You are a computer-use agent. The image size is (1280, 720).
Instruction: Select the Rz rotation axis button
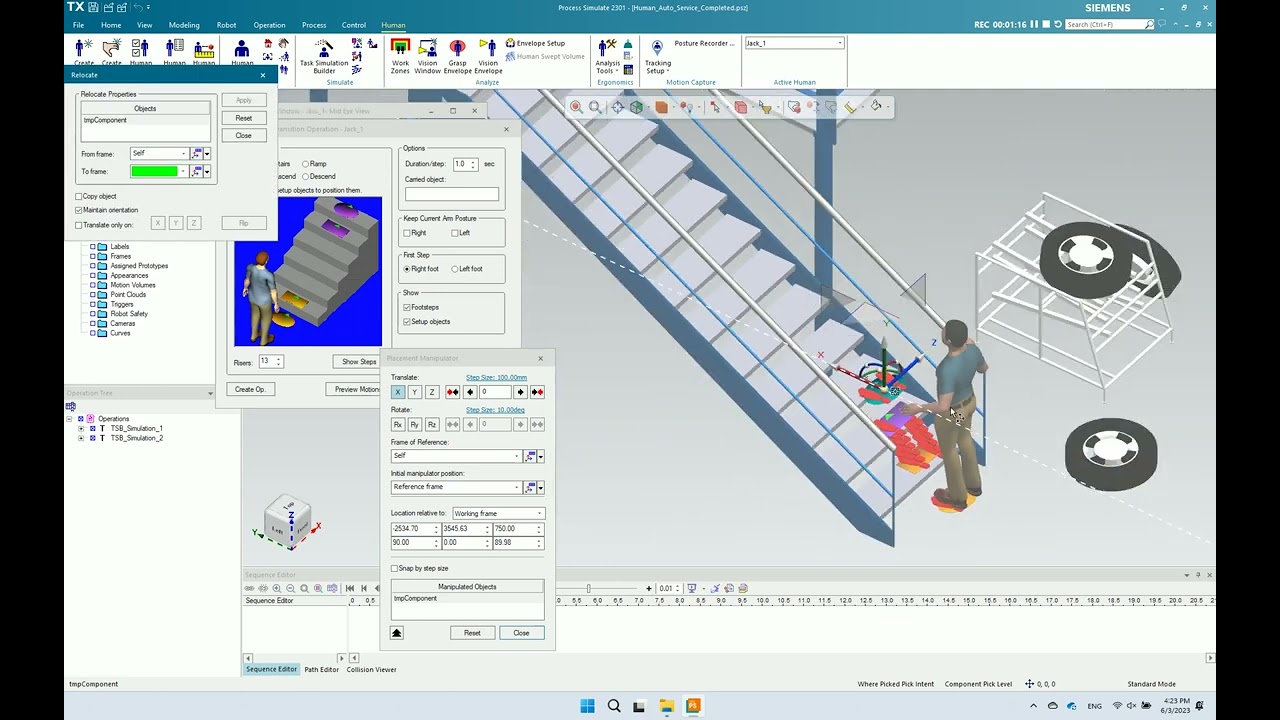(432, 424)
